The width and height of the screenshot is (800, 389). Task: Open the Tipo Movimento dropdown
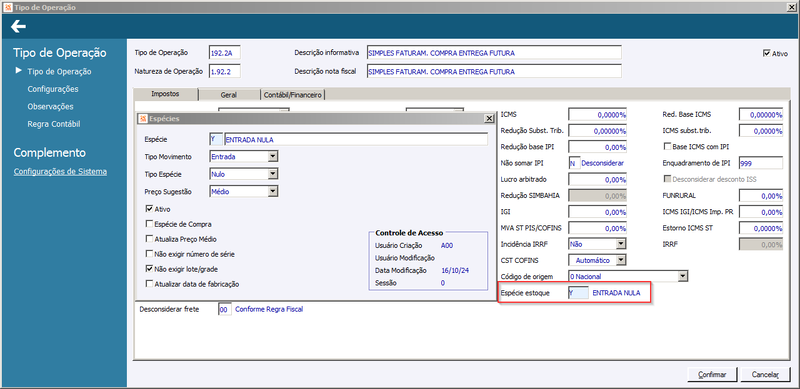click(273, 157)
